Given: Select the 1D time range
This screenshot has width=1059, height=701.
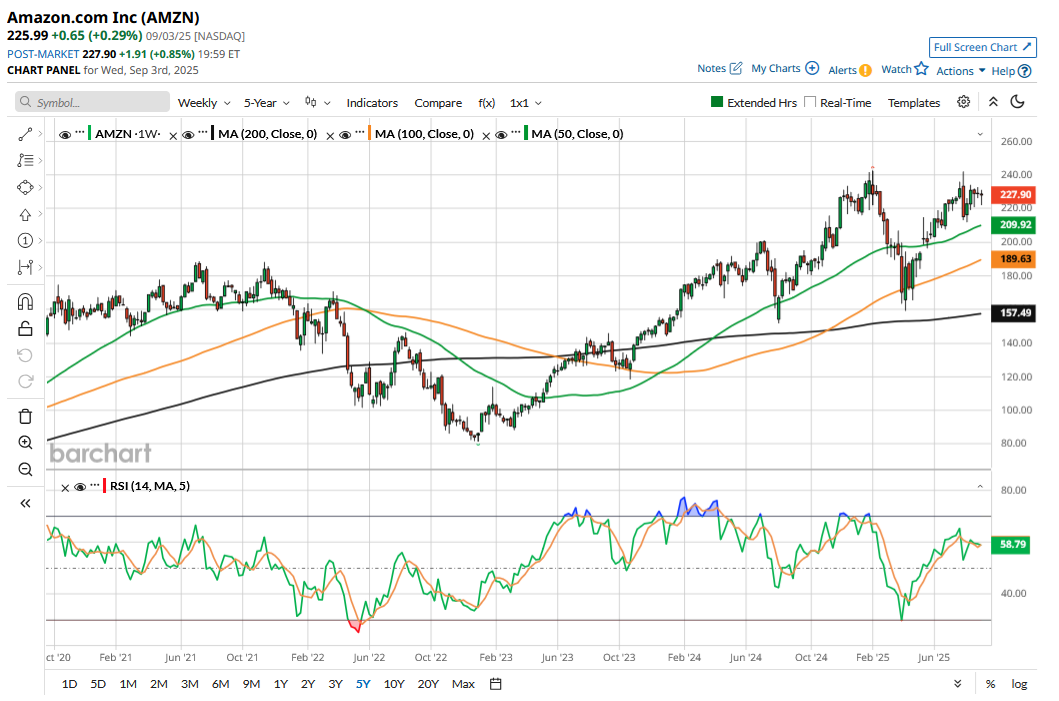Looking at the screenshot, I should click(x=70, y=684).
